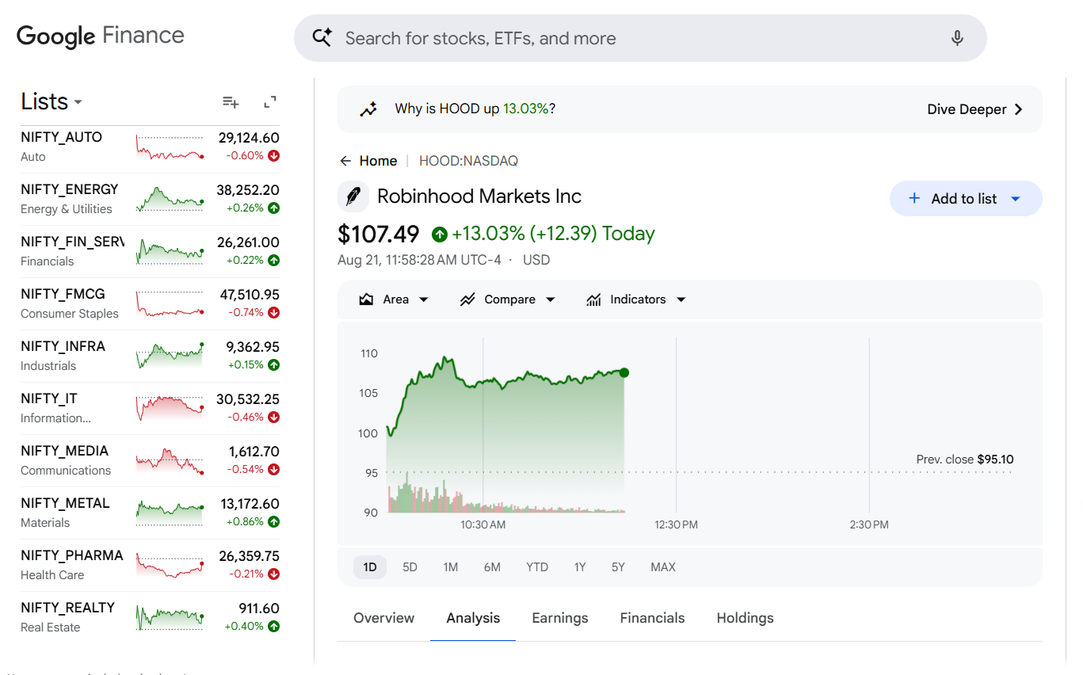Screen dimensions: 1083x675
Task: Open the Lists dropdown
Action: click(52, 102)
